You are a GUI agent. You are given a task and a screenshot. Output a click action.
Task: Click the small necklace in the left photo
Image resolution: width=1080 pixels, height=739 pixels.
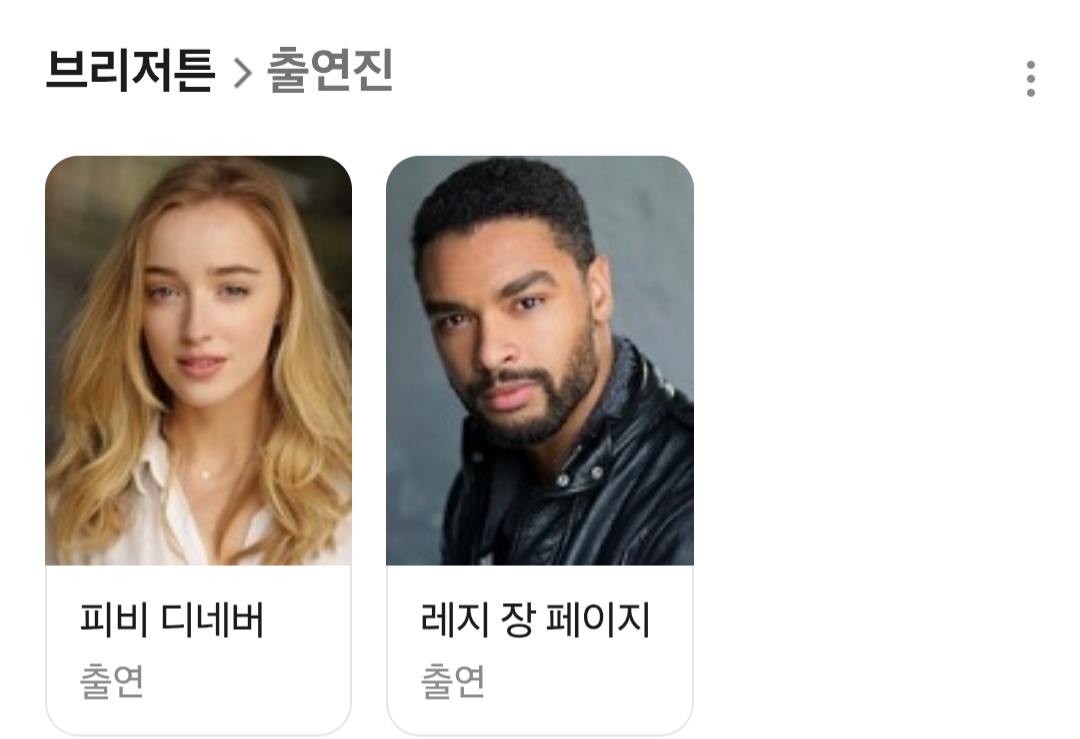pos(205,474)
